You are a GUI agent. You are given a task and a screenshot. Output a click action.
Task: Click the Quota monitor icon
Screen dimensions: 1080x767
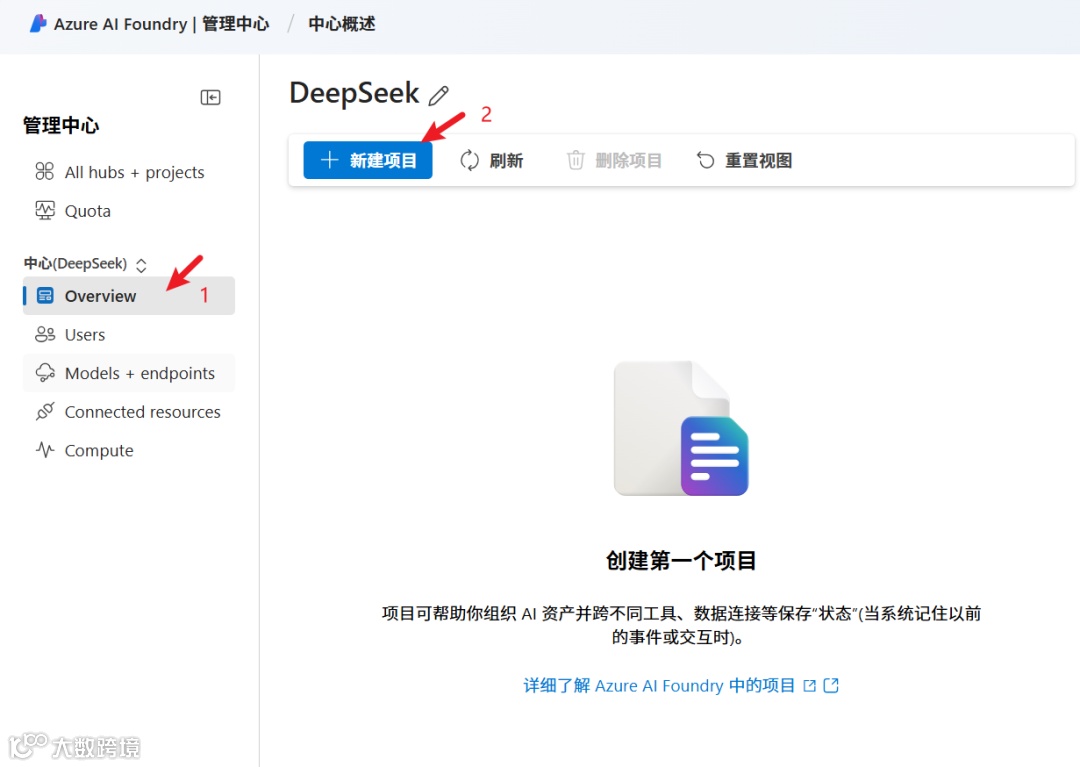pyautogui.click(x=45, y=210)
